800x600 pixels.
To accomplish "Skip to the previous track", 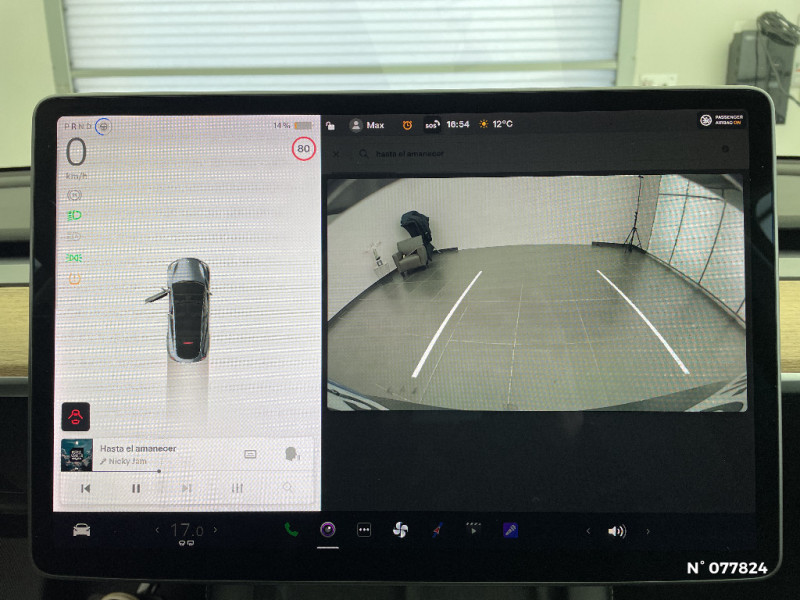I will [86, 488].
